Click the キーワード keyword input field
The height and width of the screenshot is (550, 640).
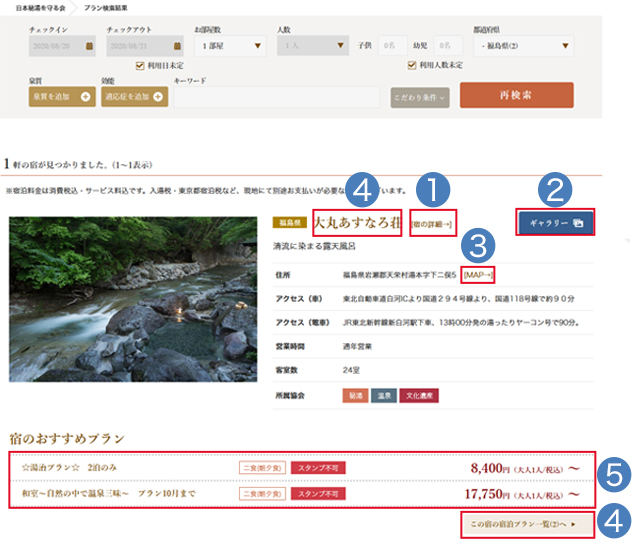(x=277, y=97)
